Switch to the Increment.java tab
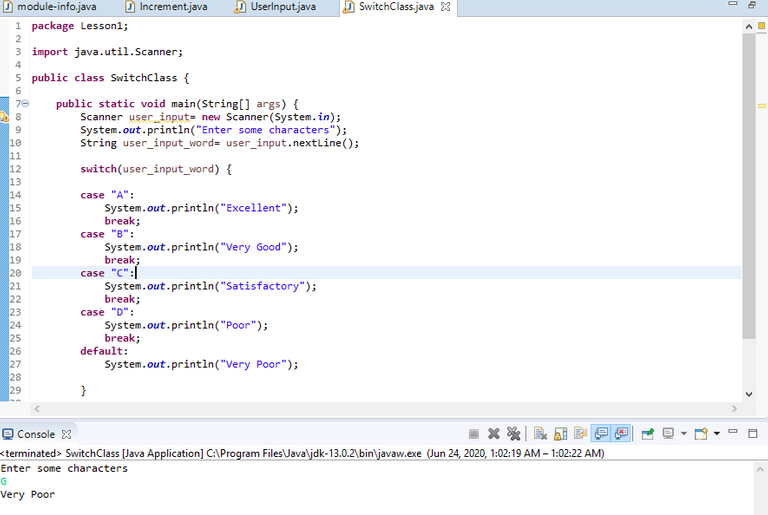Screen dimensions: 768x515 (167, 7)
